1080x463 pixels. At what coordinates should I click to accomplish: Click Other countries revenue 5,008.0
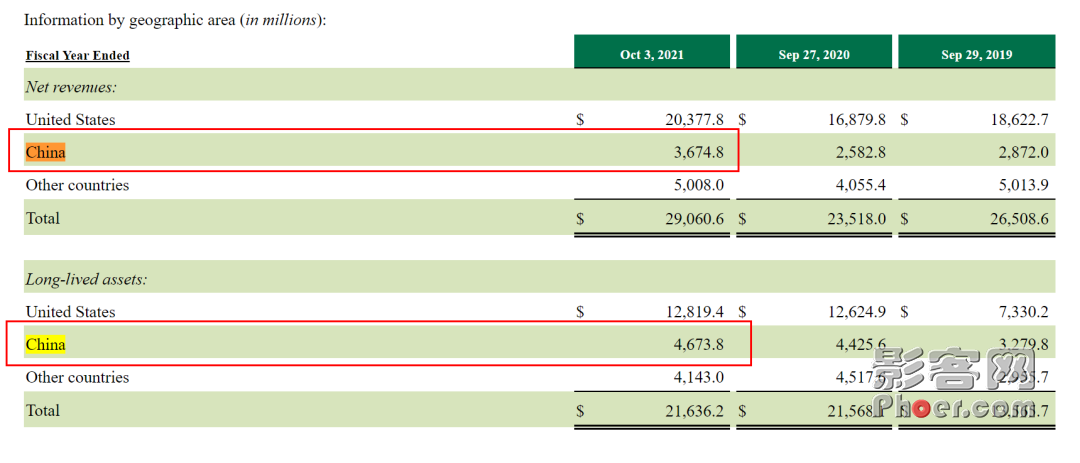point(698,185)
